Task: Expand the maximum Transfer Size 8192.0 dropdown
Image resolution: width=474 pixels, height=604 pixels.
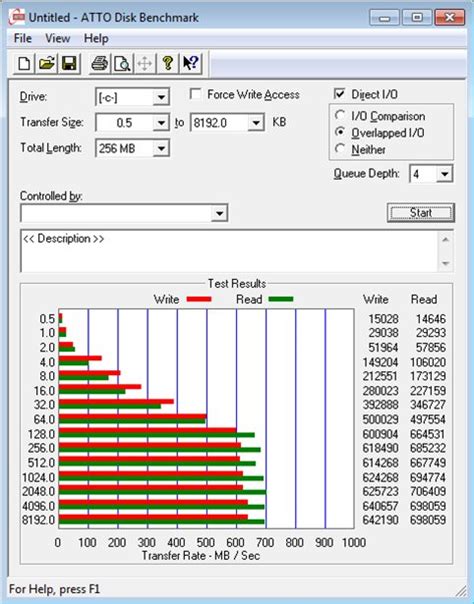Action: 256,123
